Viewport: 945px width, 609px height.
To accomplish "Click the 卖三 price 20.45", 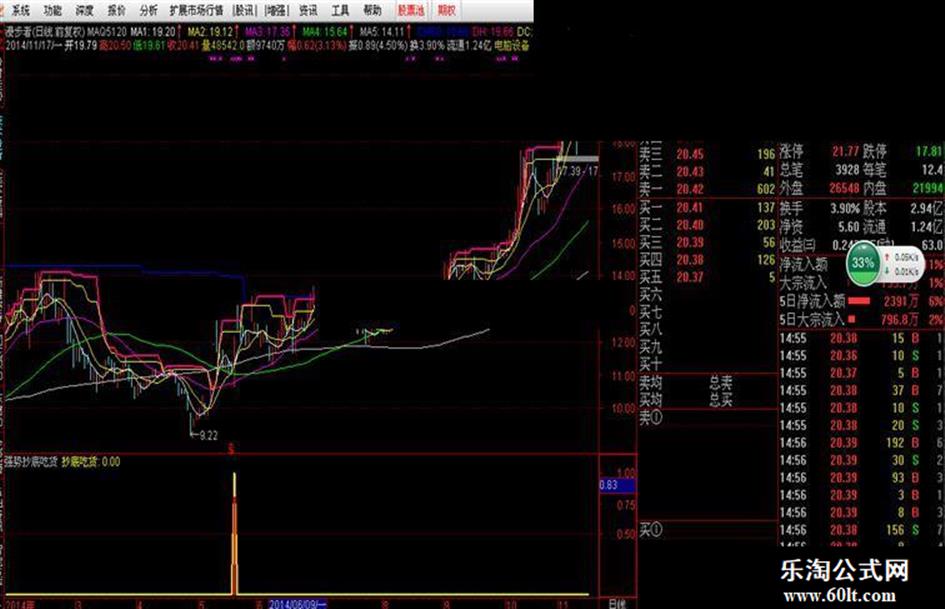I will 689,154.
